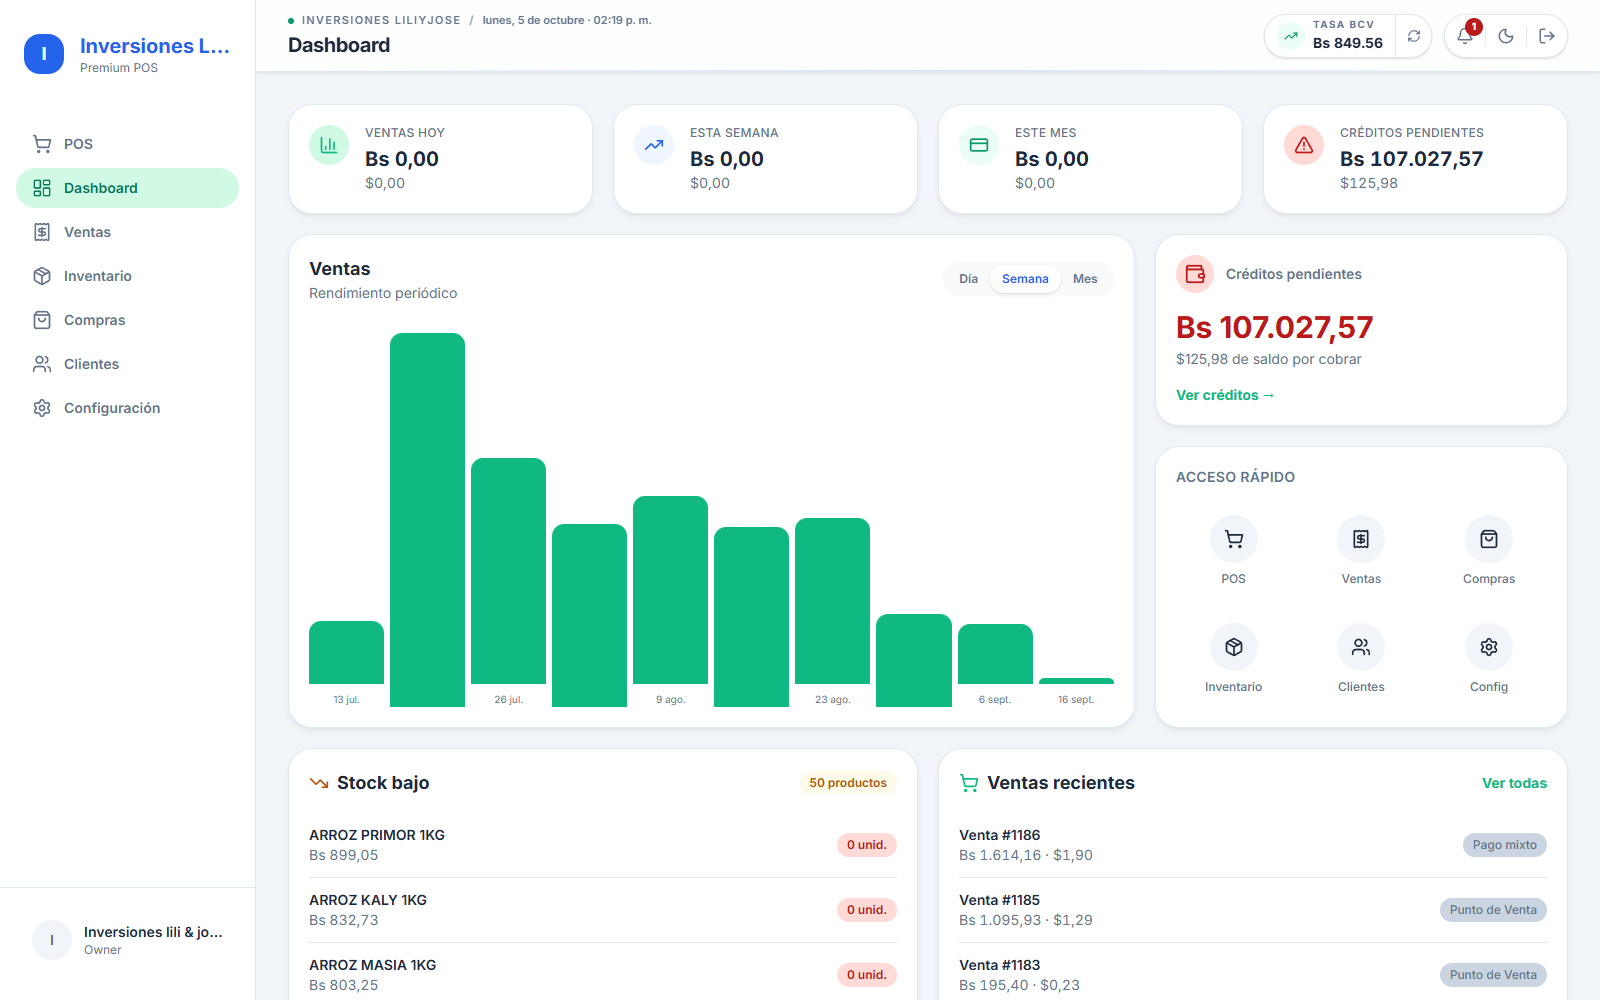The height and width of the screenshot is (1000, 1600).
Task: Open Clientes quick access shortcut
Action: point(1361,658)
